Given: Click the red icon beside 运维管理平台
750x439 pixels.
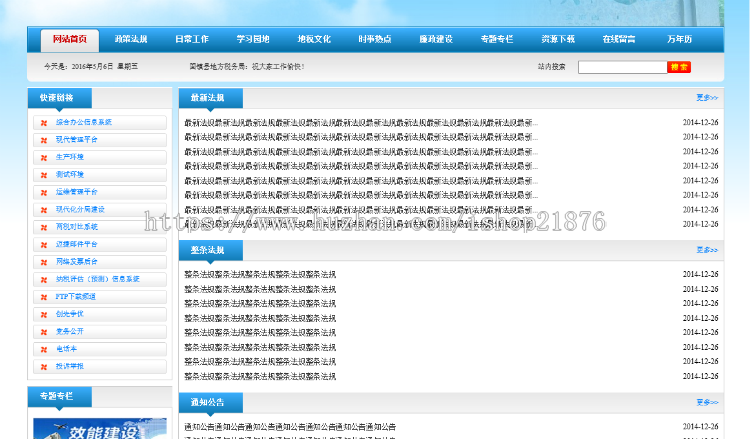Looking at the screenshot, I should click(44, 193).
